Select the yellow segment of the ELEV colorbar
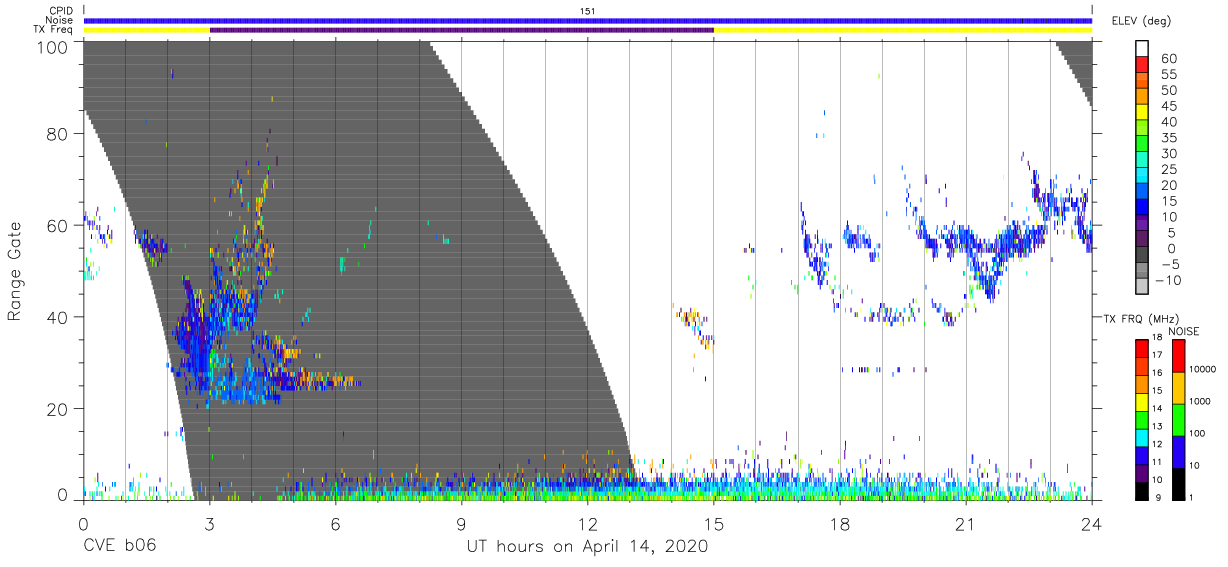1228x567 pixels. click(x=1142, y=112)
